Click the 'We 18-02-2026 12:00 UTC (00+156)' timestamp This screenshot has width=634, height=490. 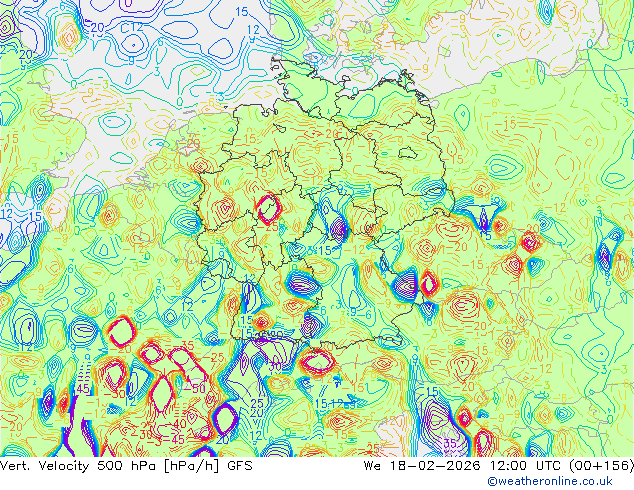point(499,466)
